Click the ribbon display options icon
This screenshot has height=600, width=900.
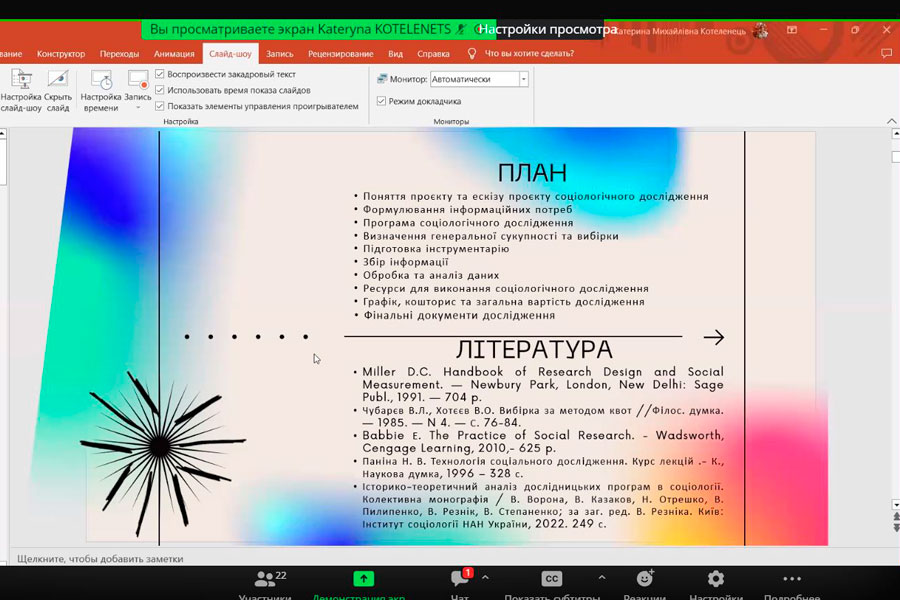(x=792, y=30)
